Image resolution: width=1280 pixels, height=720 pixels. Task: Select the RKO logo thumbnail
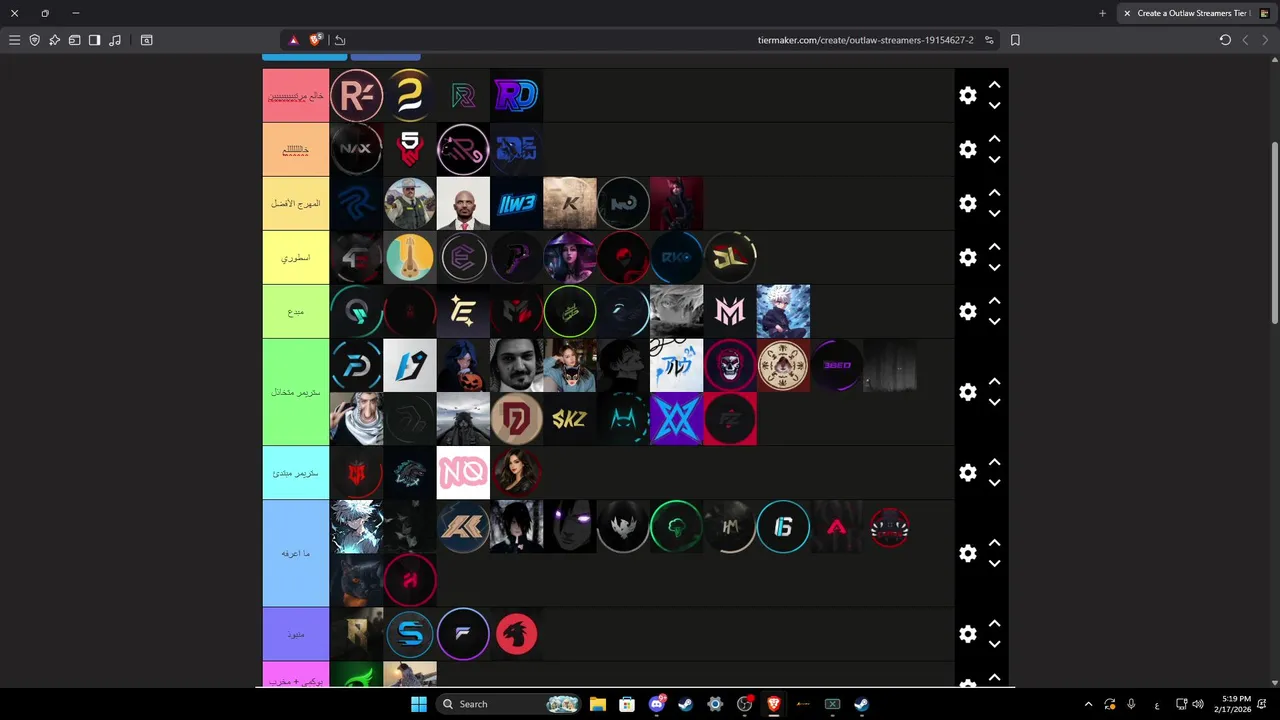tap(677, 257)
